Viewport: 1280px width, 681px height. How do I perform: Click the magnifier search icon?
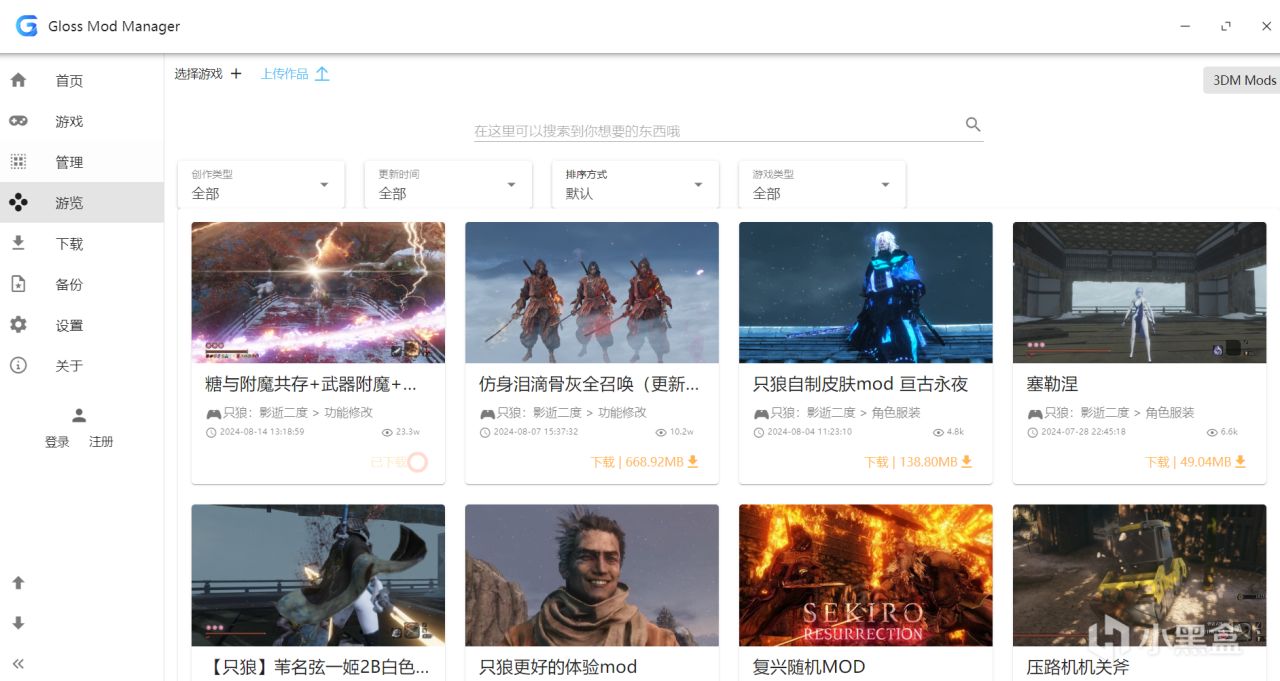[x=973, y=125]
